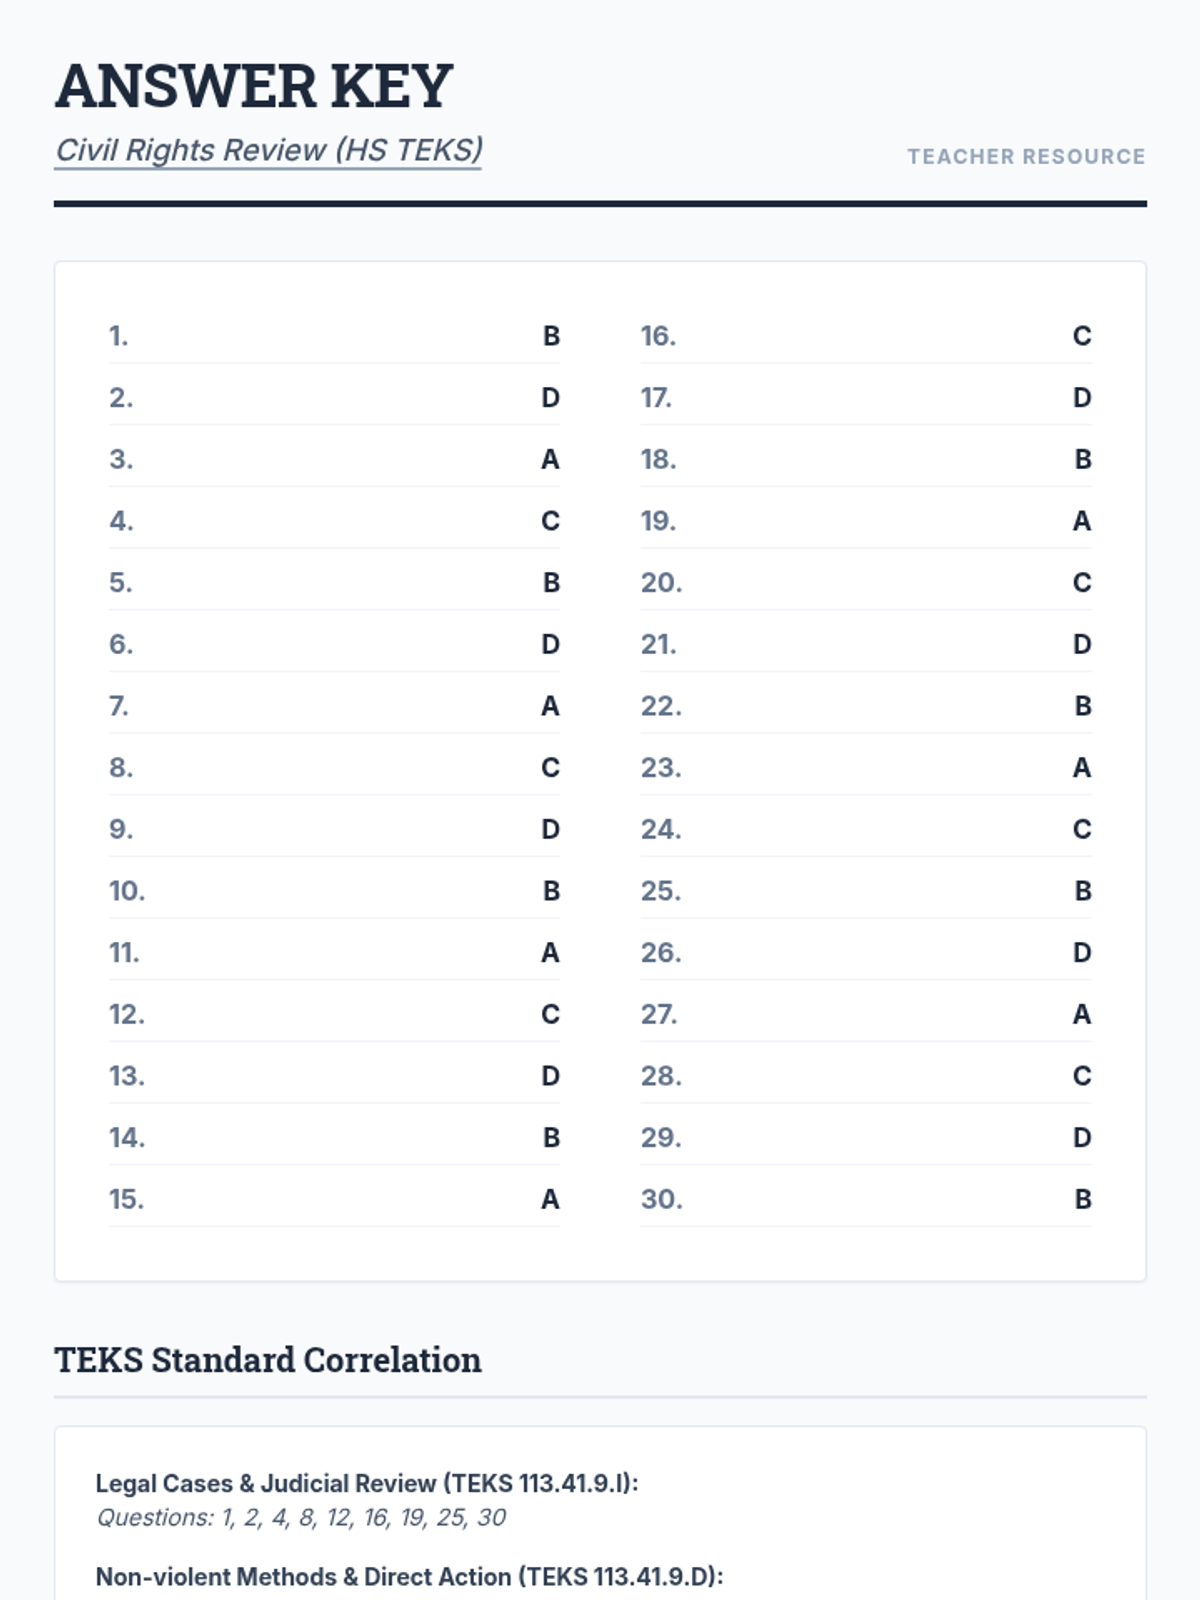Click the TEACHER RESOURCE label
This screenshot has height=1600, width=1200.
click(1026, 157)
